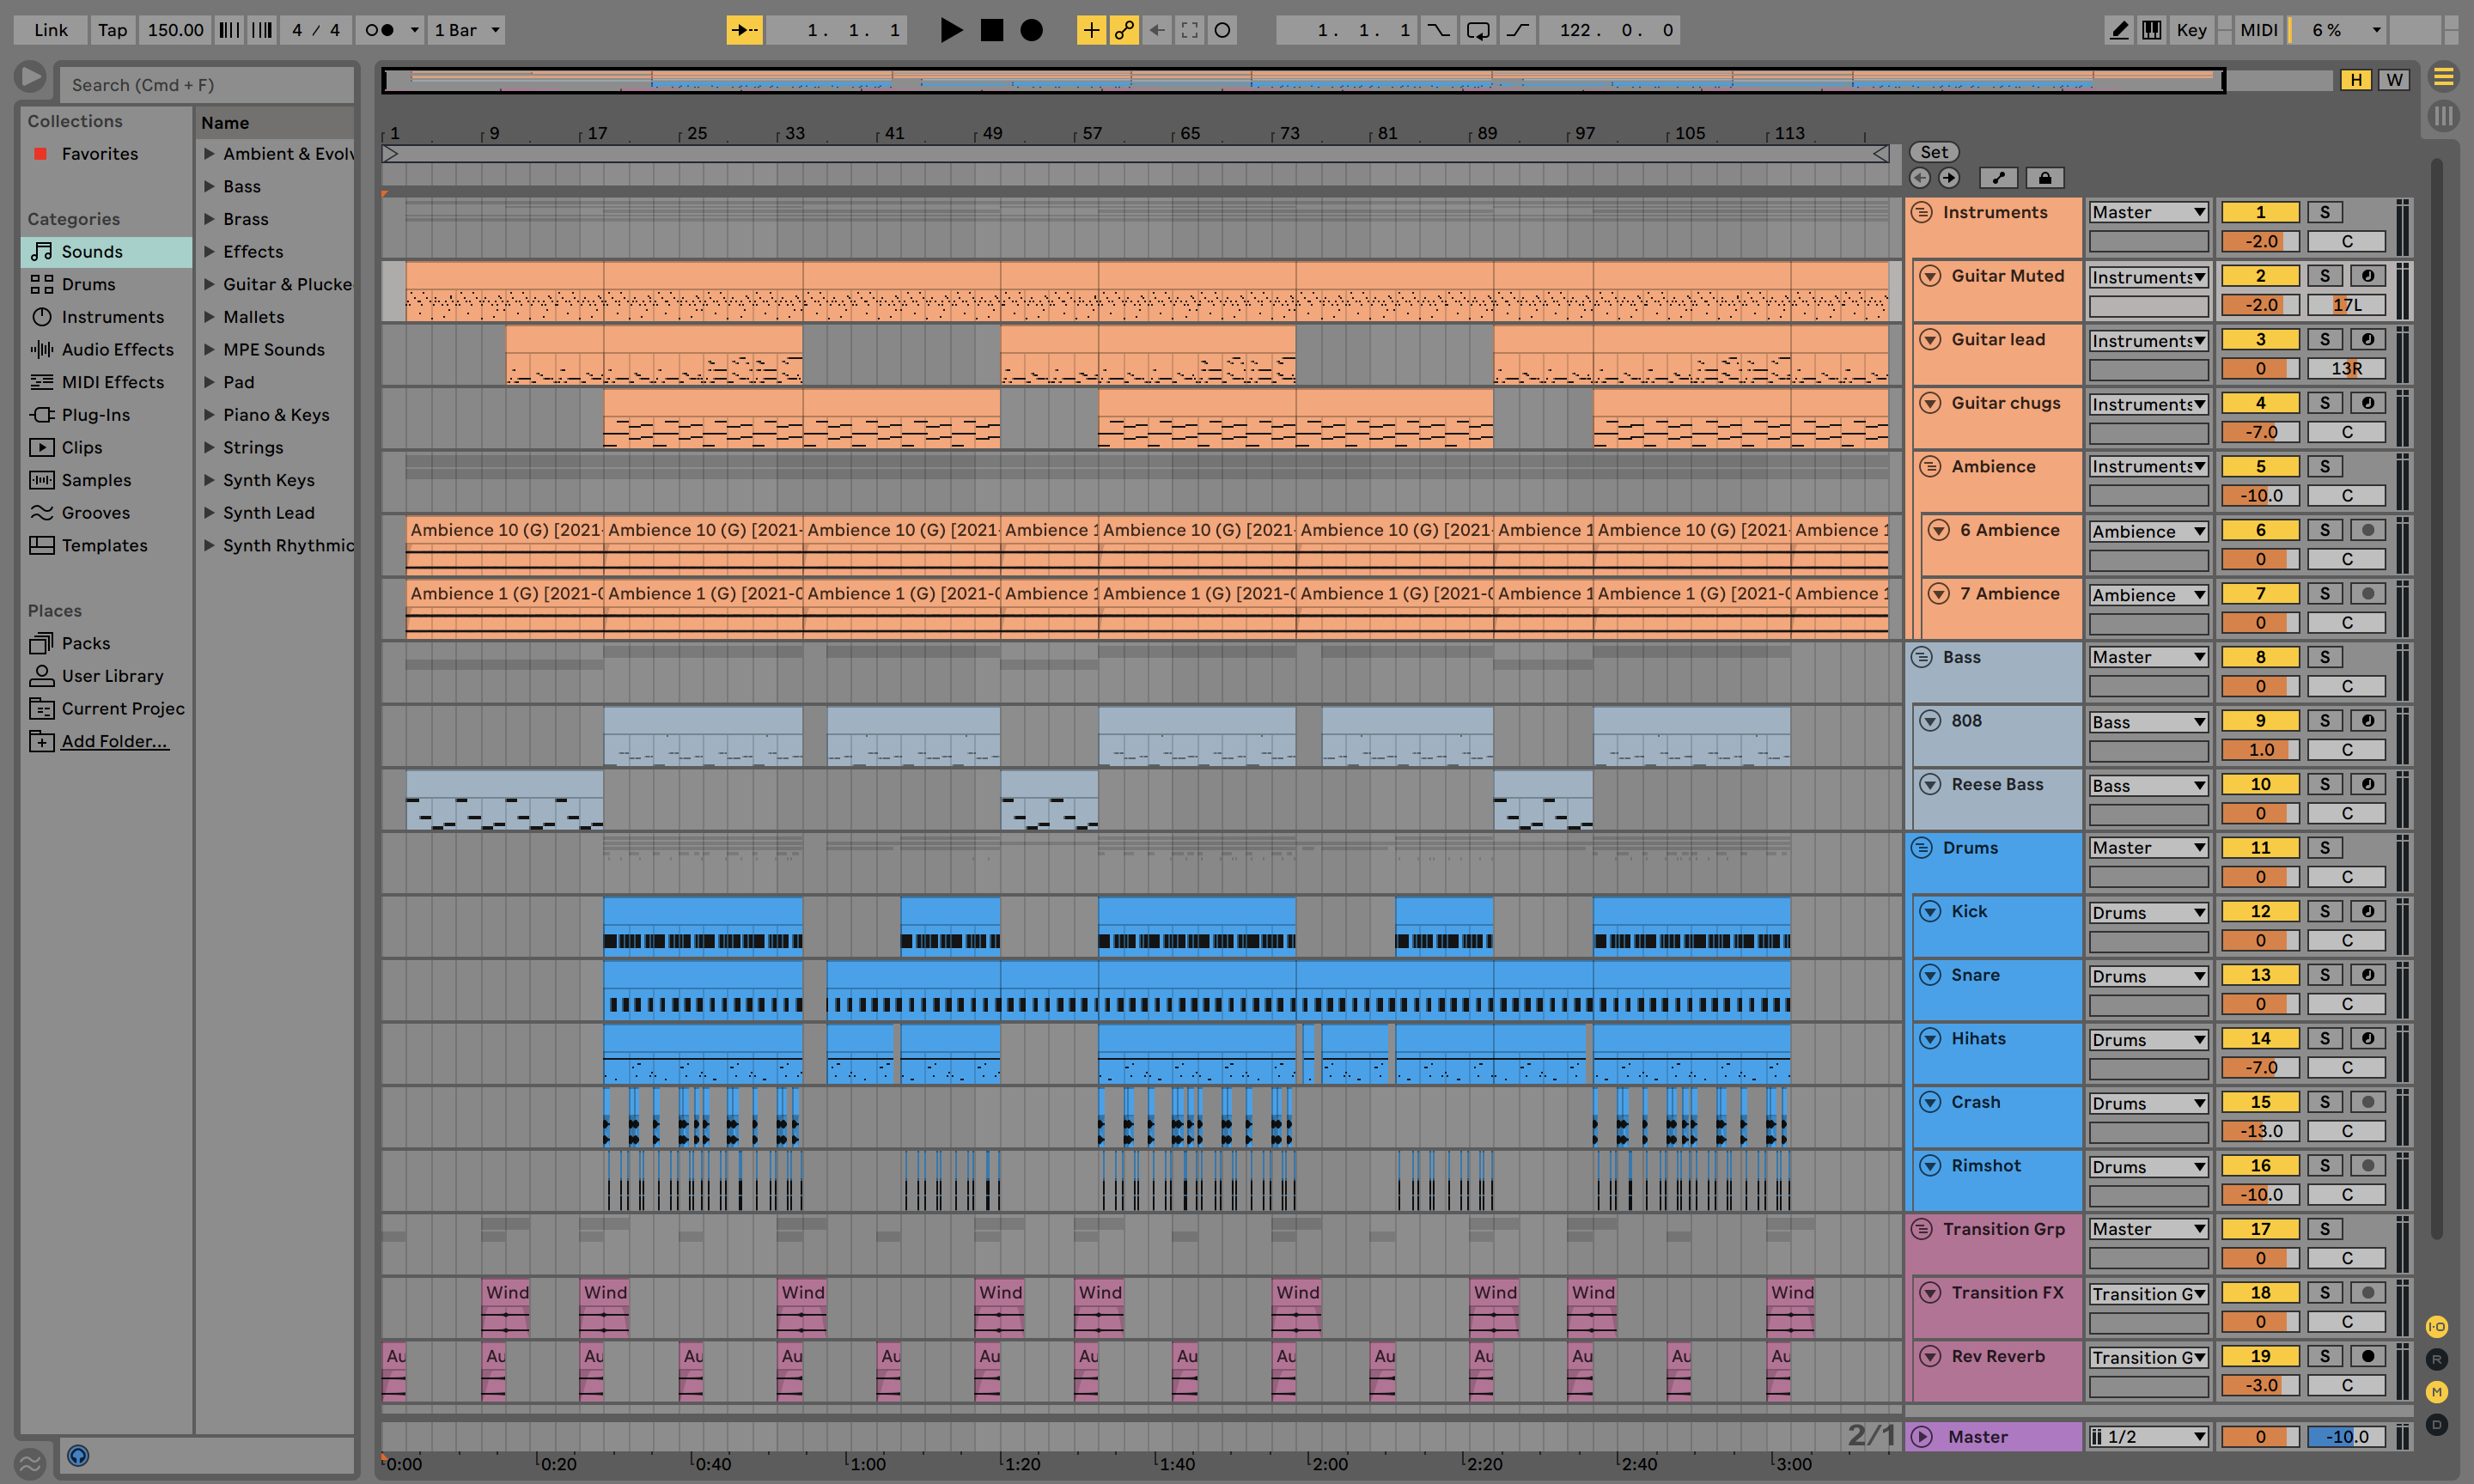Open Packs in Places
This screenshot has height=1484, width=2474.
point(86,643)
